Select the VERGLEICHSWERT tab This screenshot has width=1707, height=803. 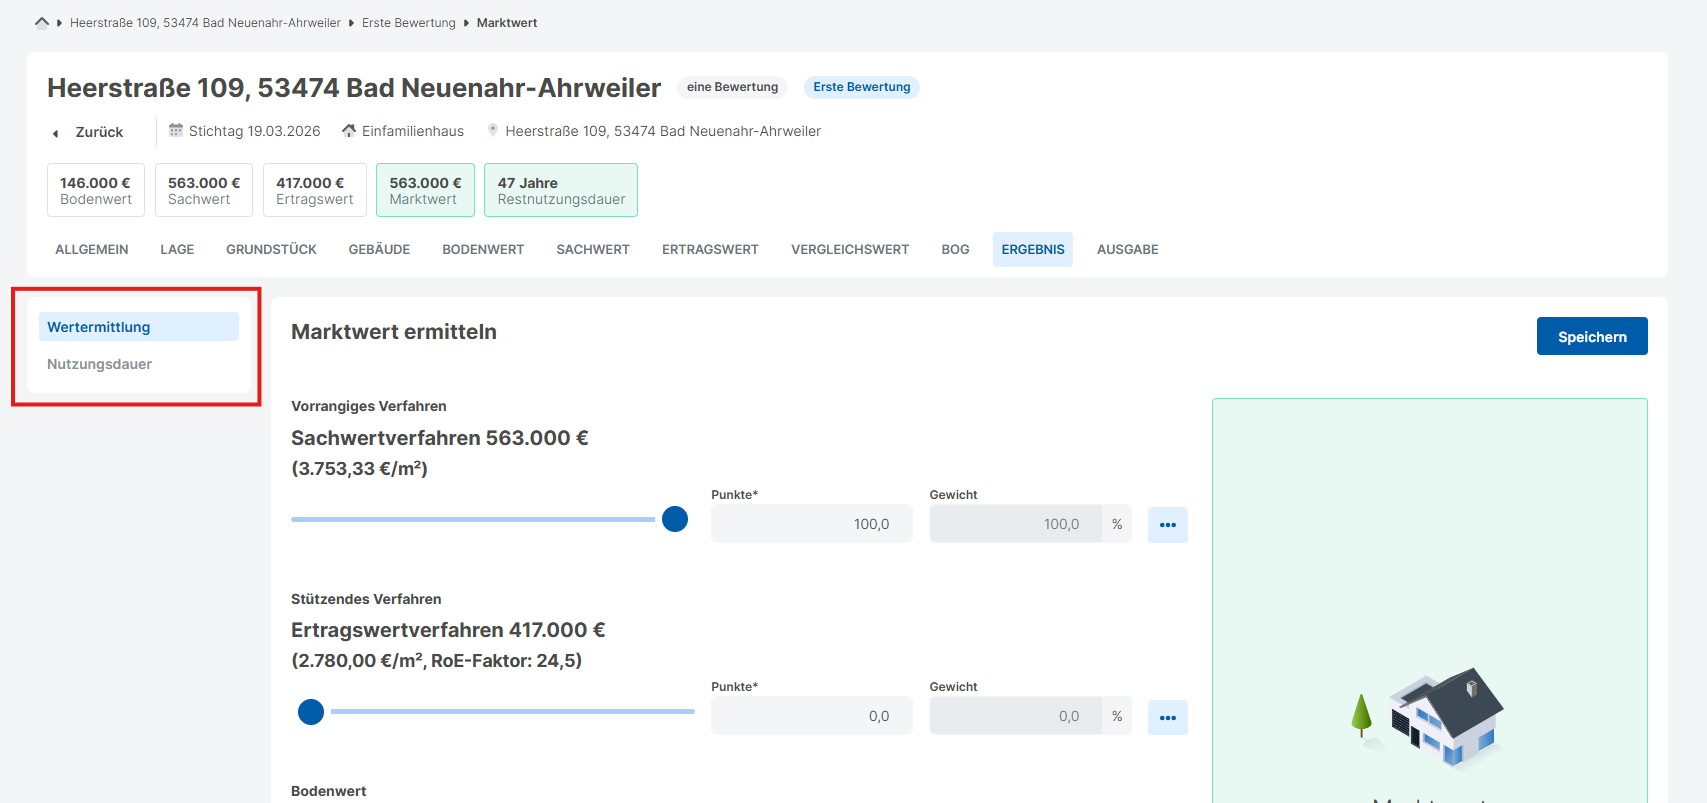[850, 250]
